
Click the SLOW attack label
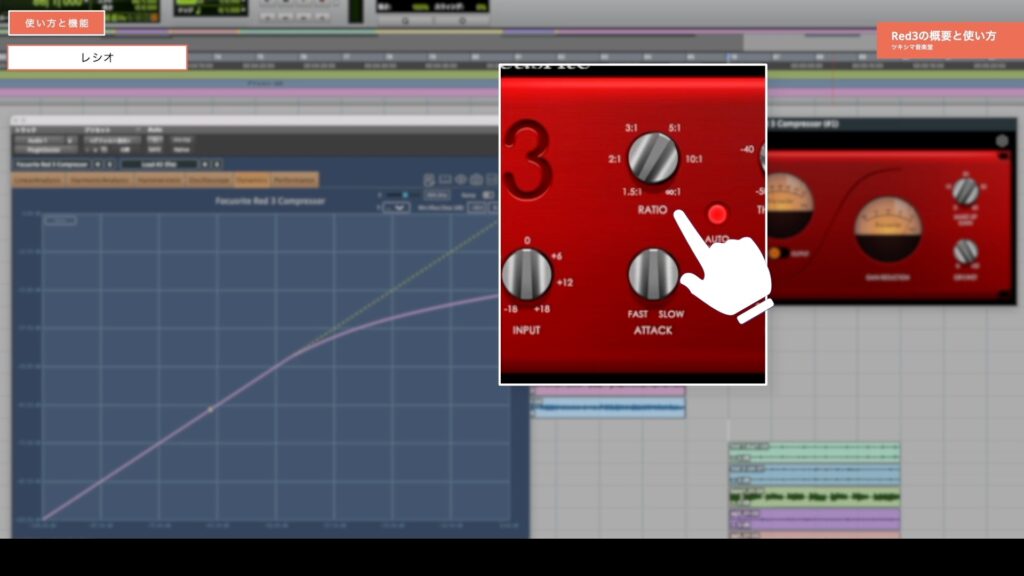click(671, 314)
